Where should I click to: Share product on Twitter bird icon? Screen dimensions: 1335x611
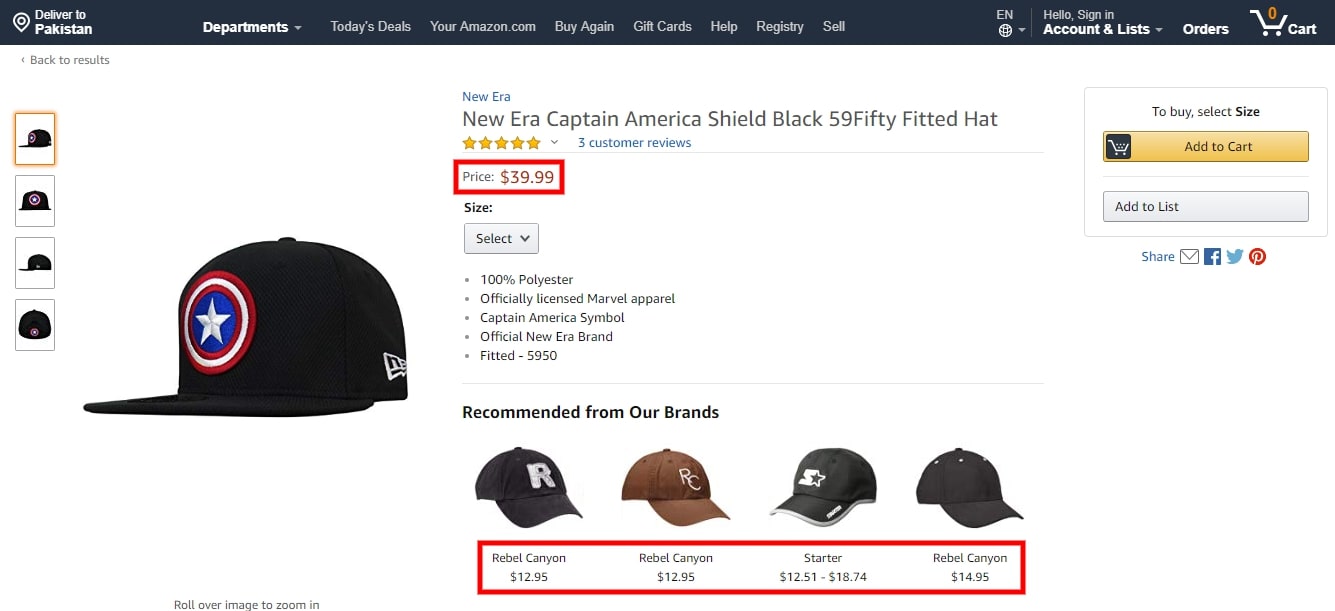(1235, 257)
